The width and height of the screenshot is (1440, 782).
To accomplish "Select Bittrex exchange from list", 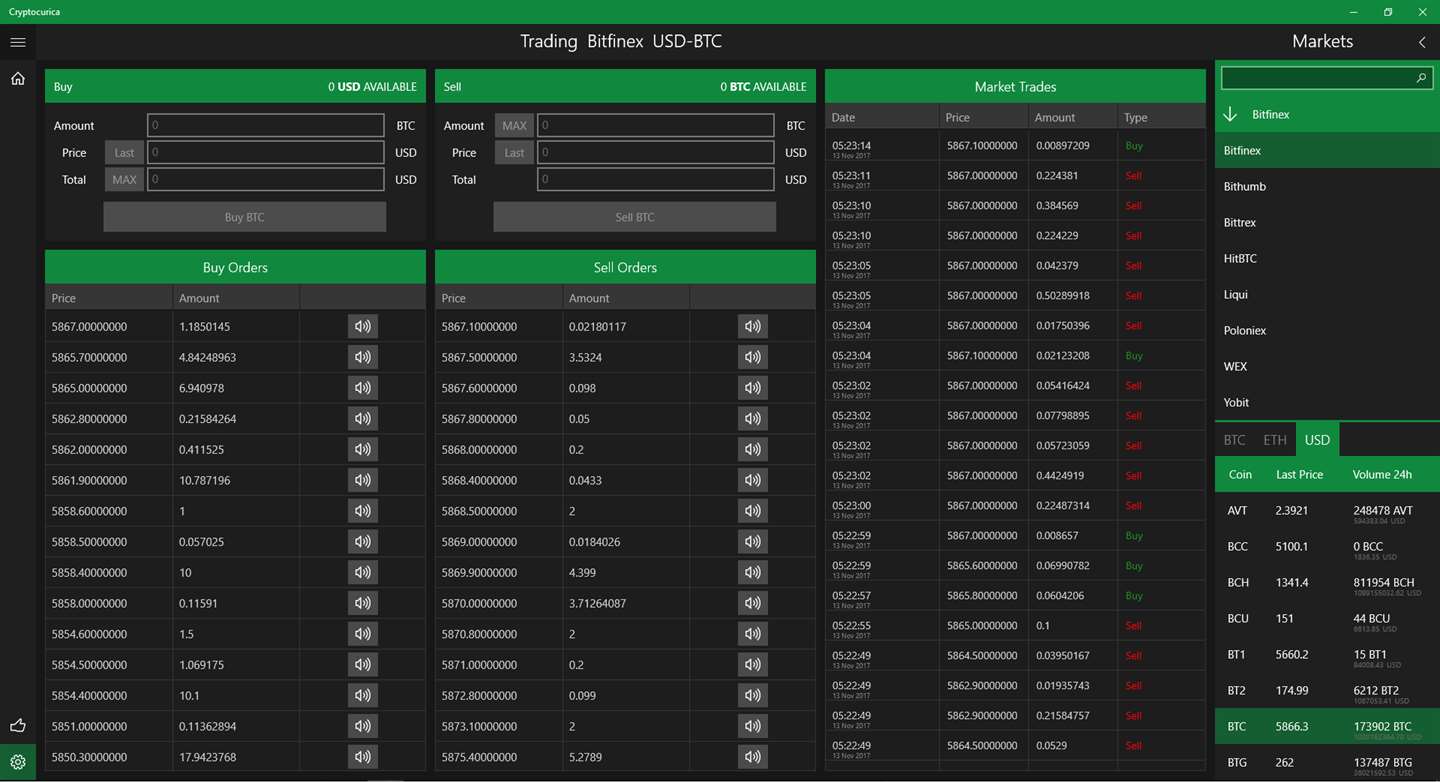I will point(1327,222).
